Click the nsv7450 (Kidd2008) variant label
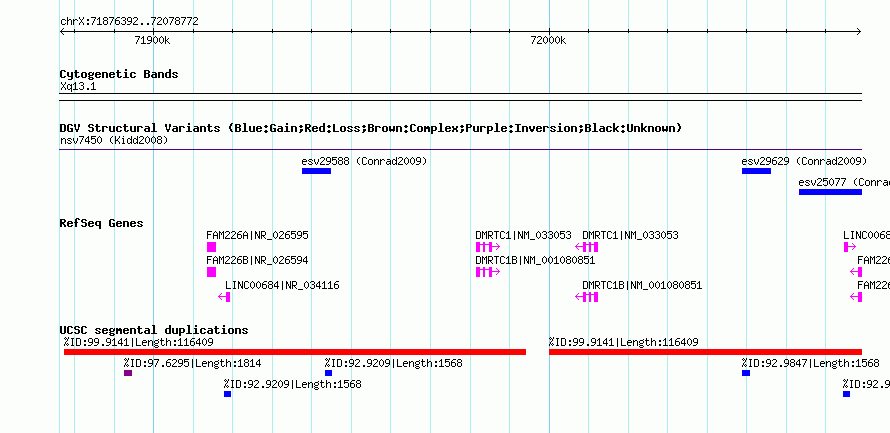Screen dimensions: 890x433 (114, 140)
